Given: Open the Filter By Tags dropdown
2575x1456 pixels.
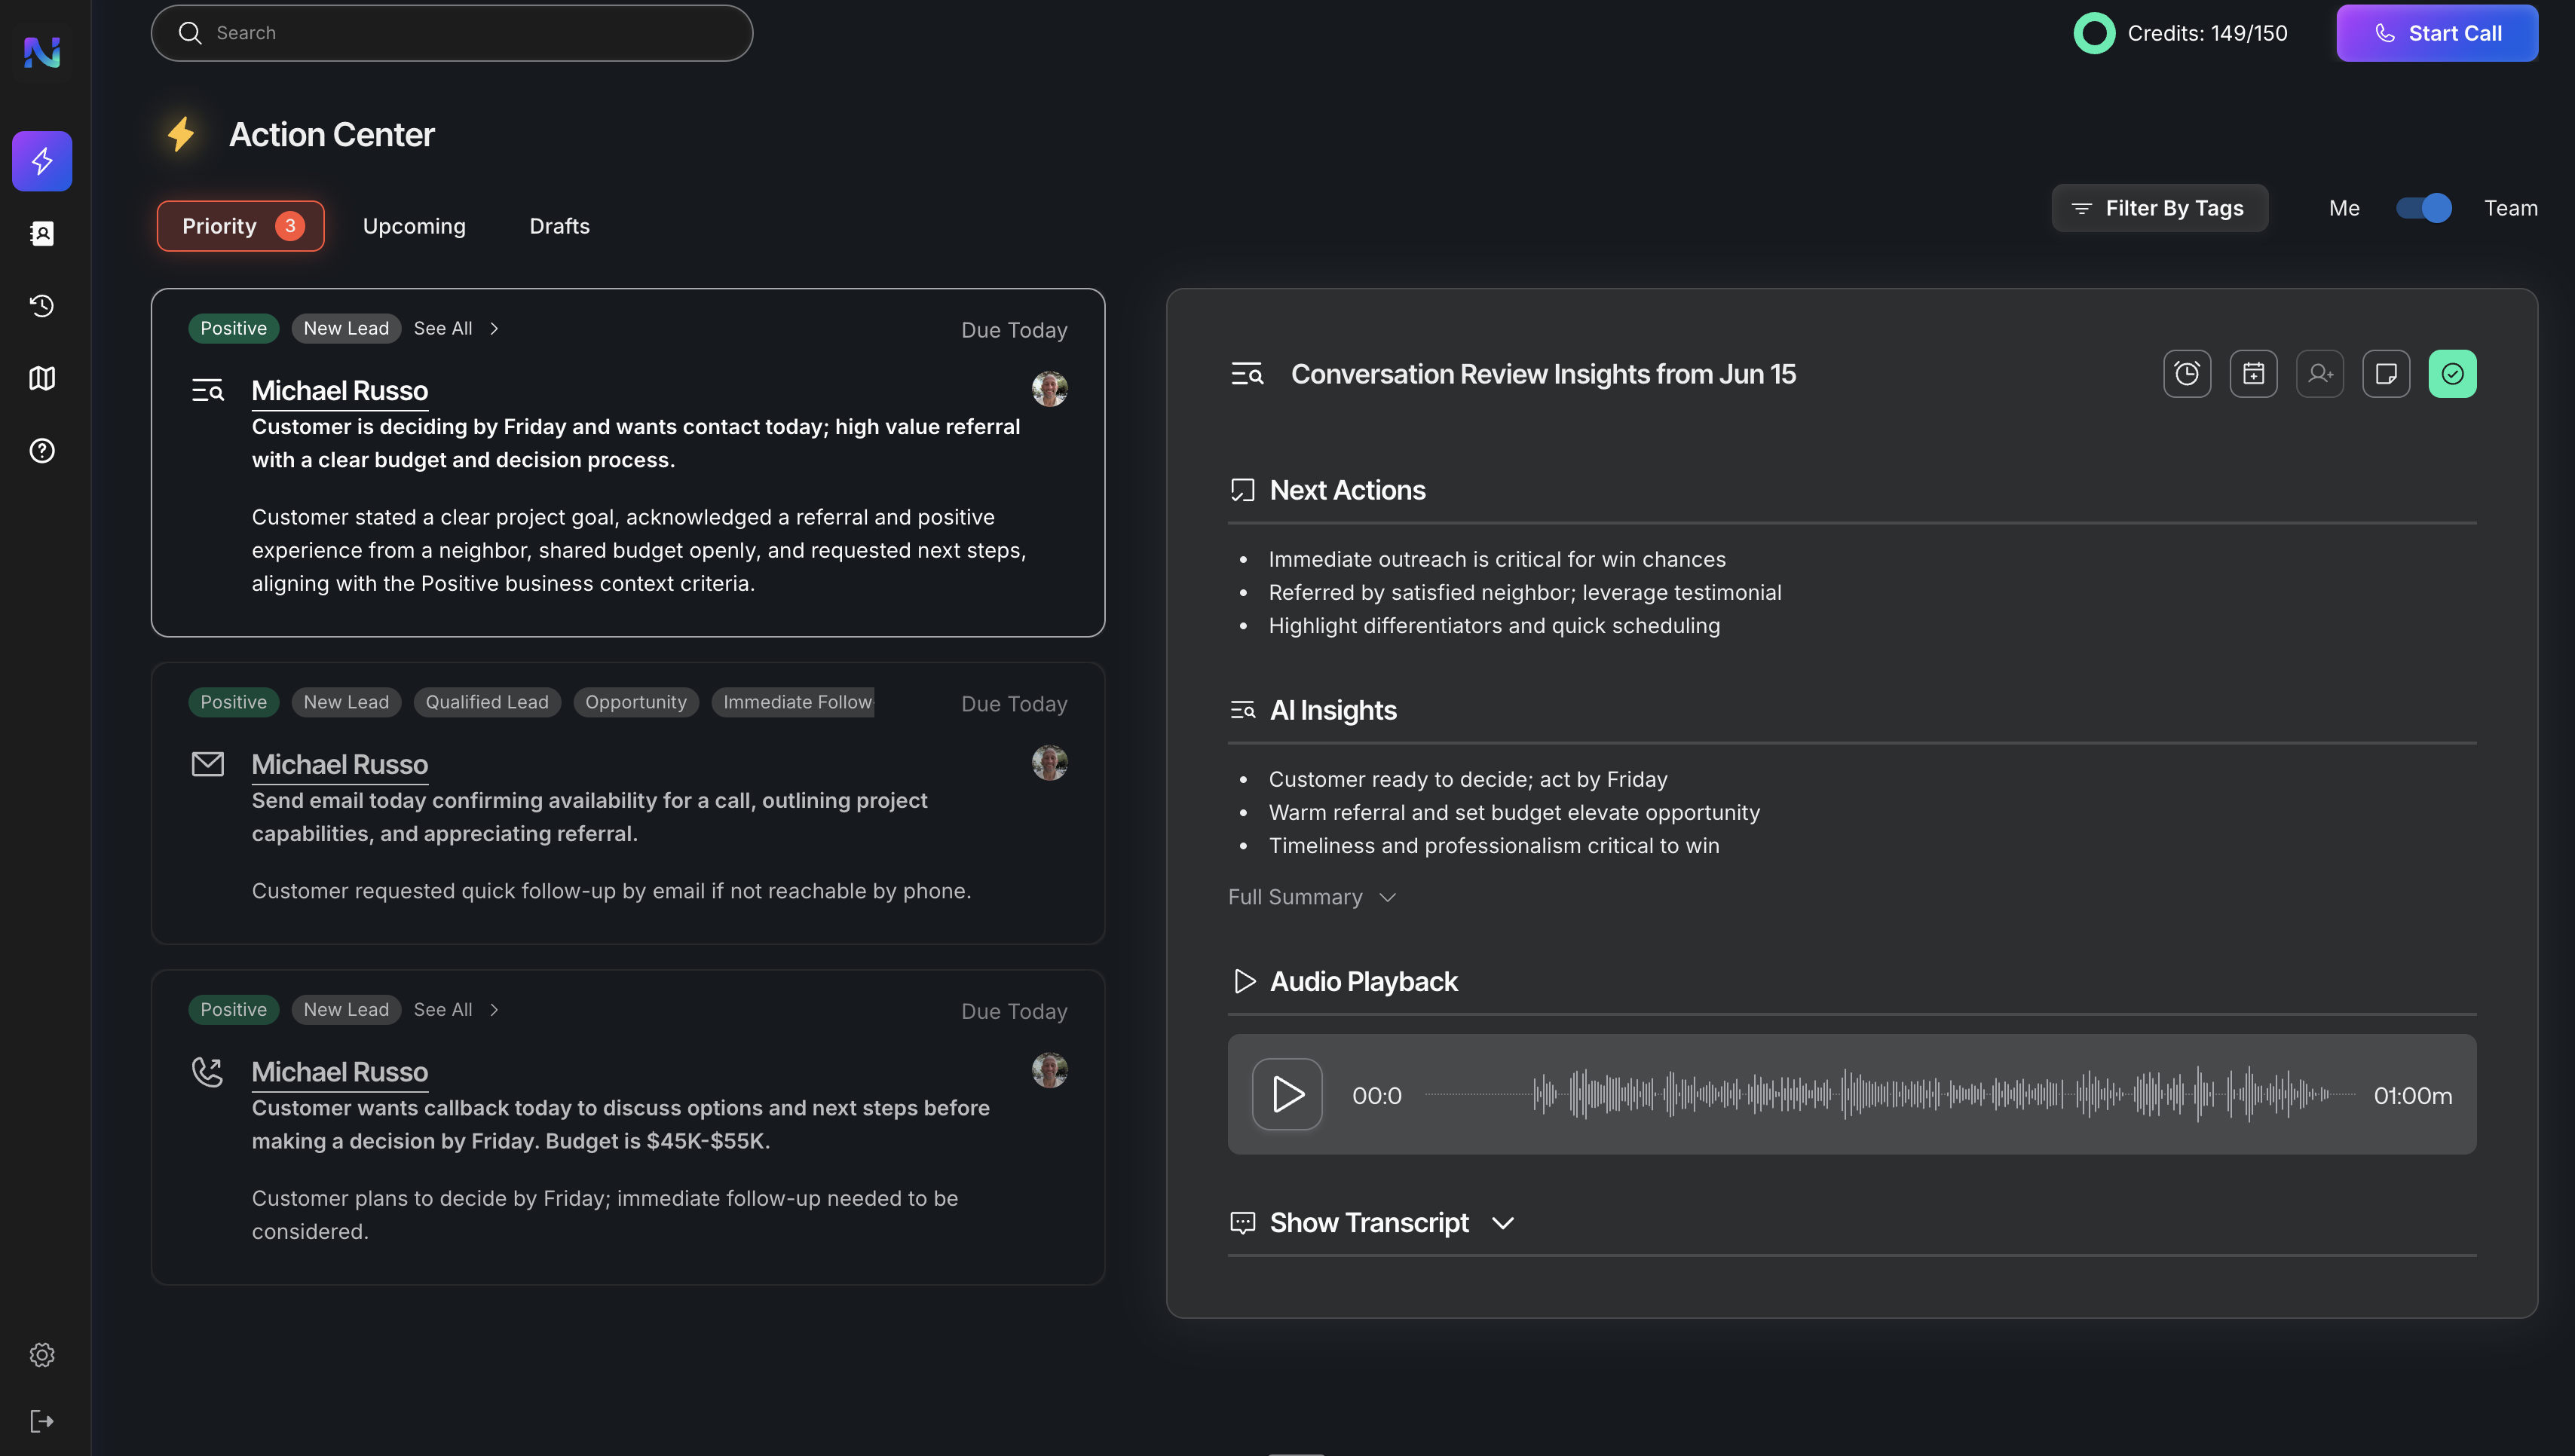Looking at the screenshot, I should [2159, 208].
